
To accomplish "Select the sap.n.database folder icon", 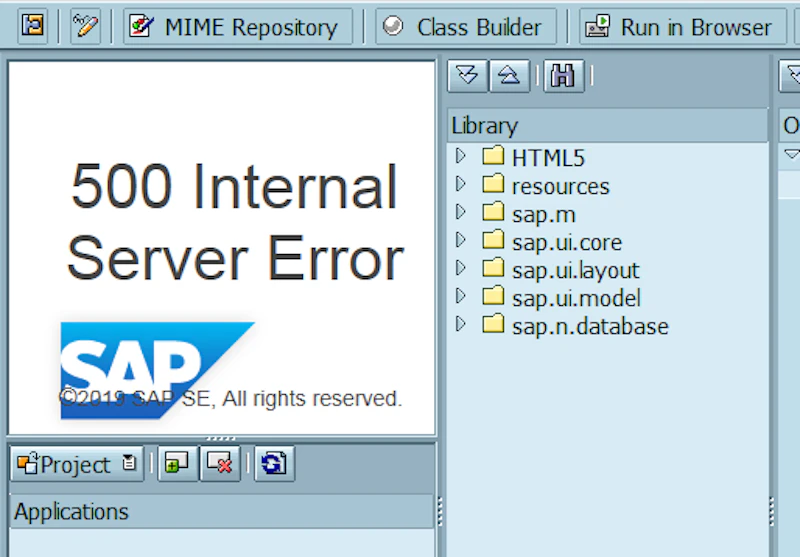I will click(493, 324).
